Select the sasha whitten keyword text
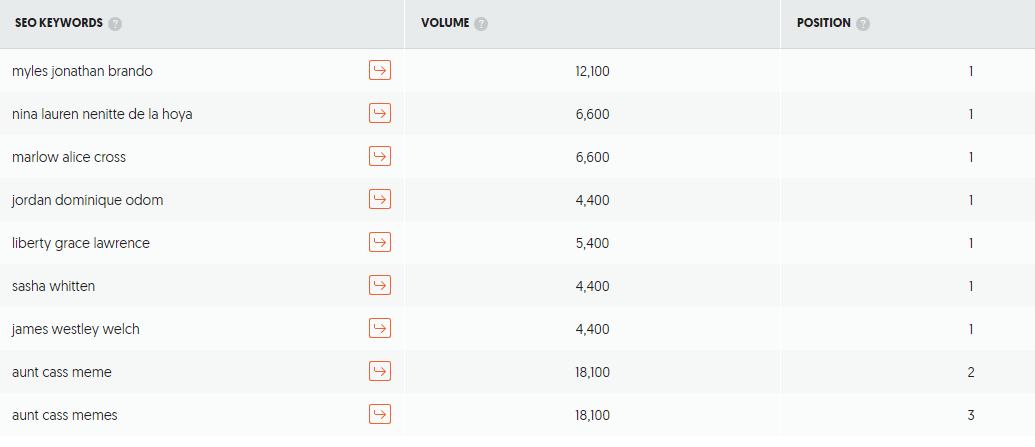 click(x=53, y=286)
